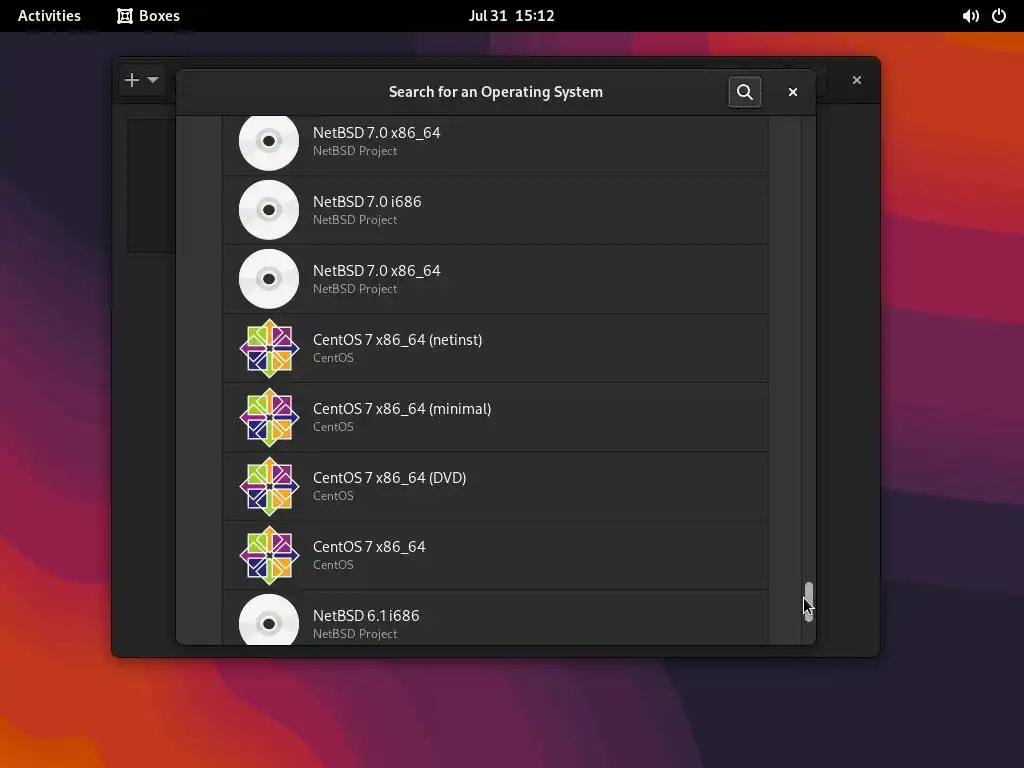Select CentOS 7 x86_64 (minimal)
This screenshot has width=1024, height=768.
[x=496, y=417]
